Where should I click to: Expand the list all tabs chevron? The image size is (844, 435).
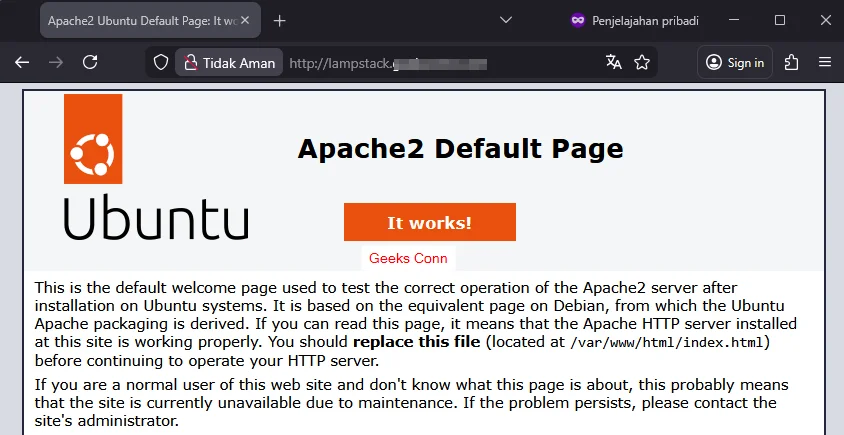coord(505,20)
